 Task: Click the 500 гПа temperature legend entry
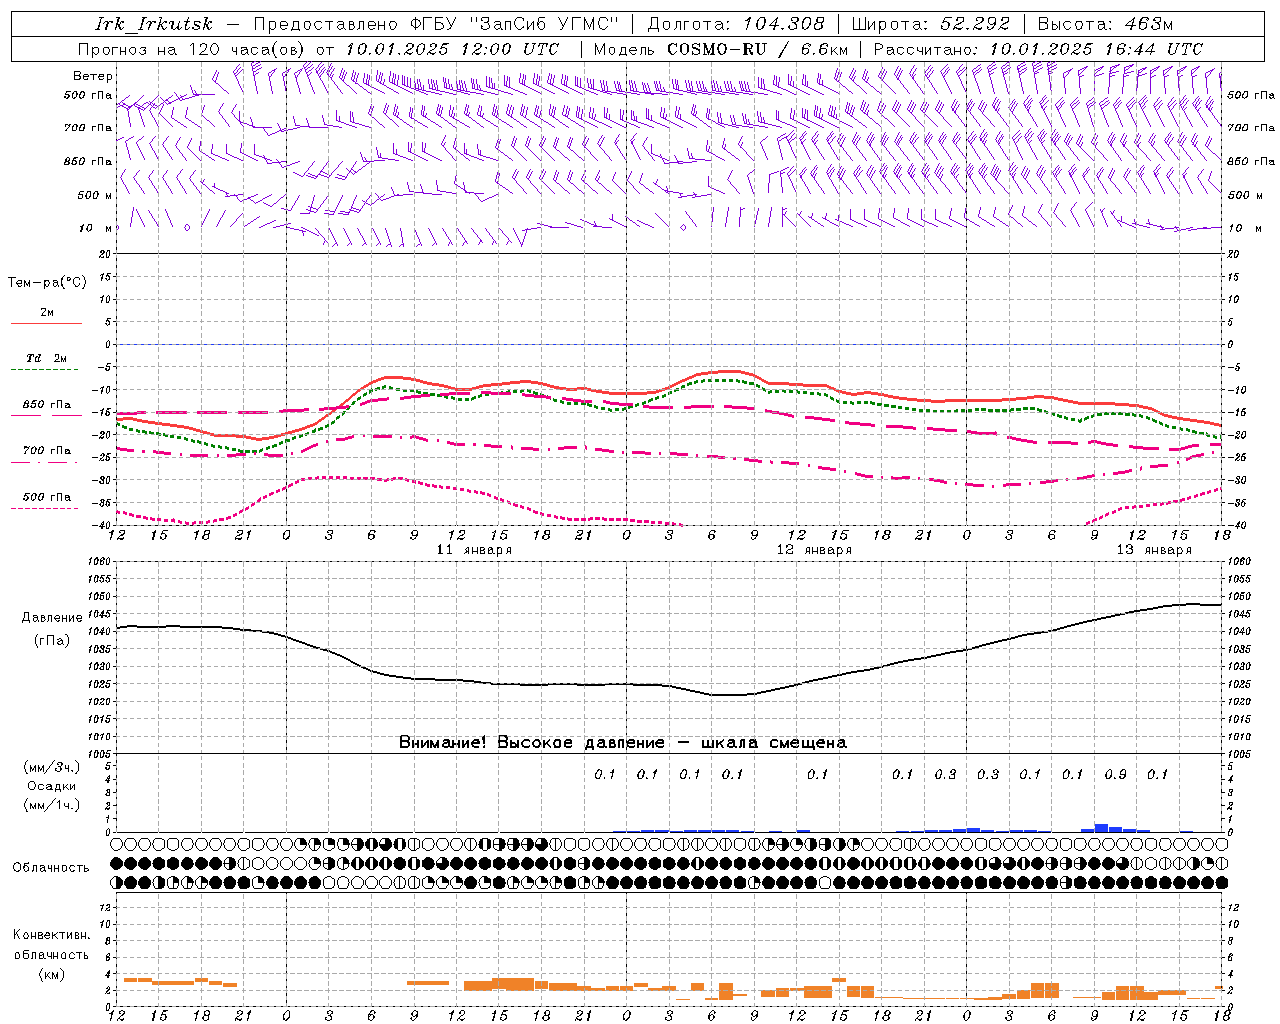47,497
